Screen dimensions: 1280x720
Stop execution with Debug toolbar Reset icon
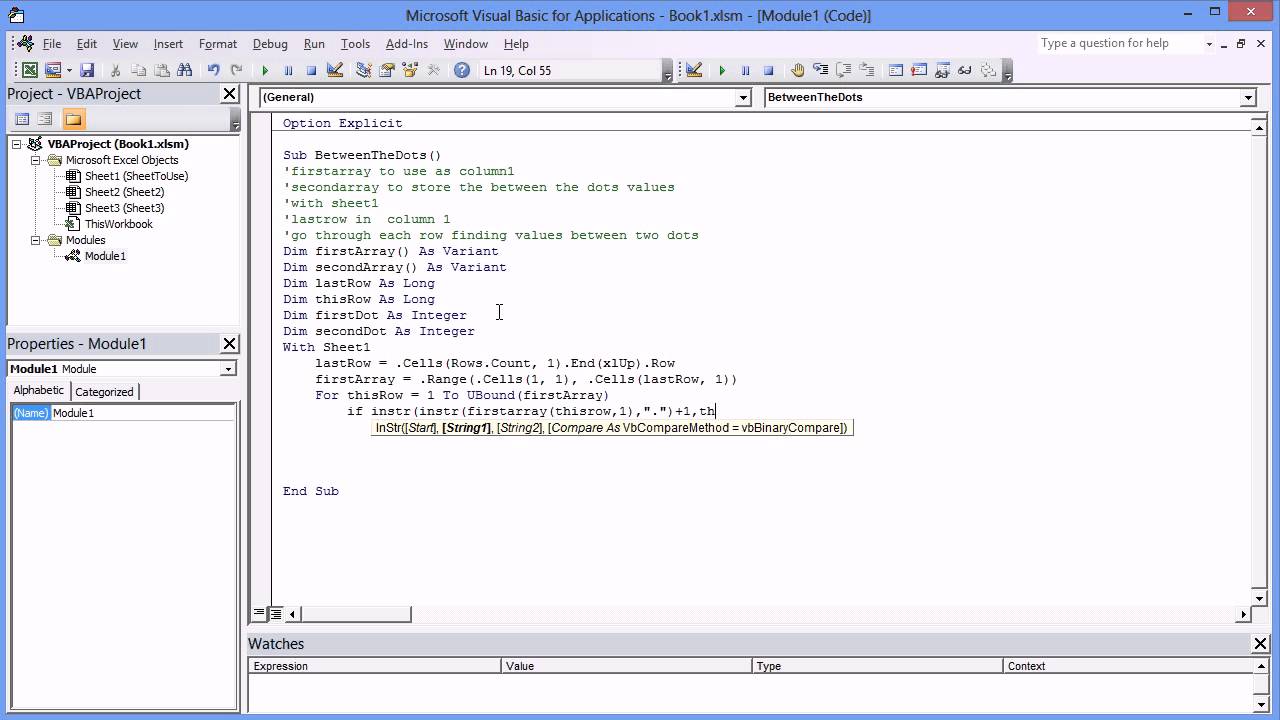pyautogui.click(x=768, y=70)
